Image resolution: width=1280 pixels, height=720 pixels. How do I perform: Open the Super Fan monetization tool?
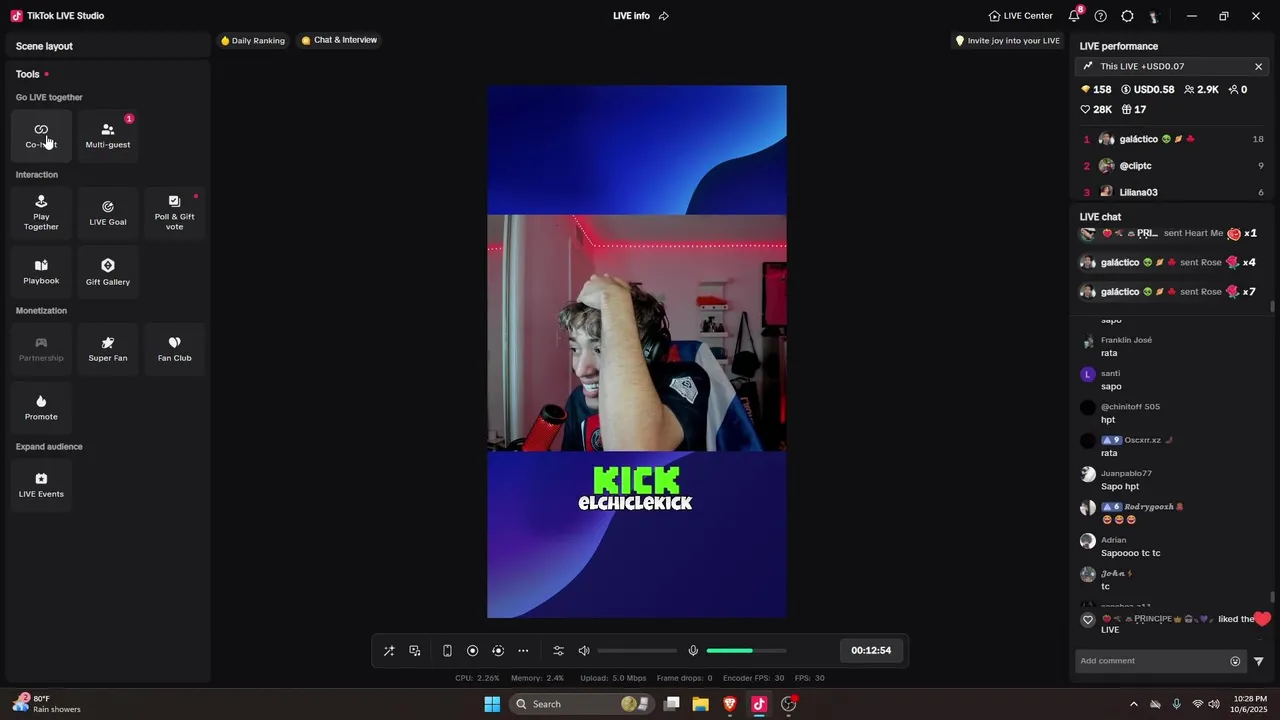[108, 349]
